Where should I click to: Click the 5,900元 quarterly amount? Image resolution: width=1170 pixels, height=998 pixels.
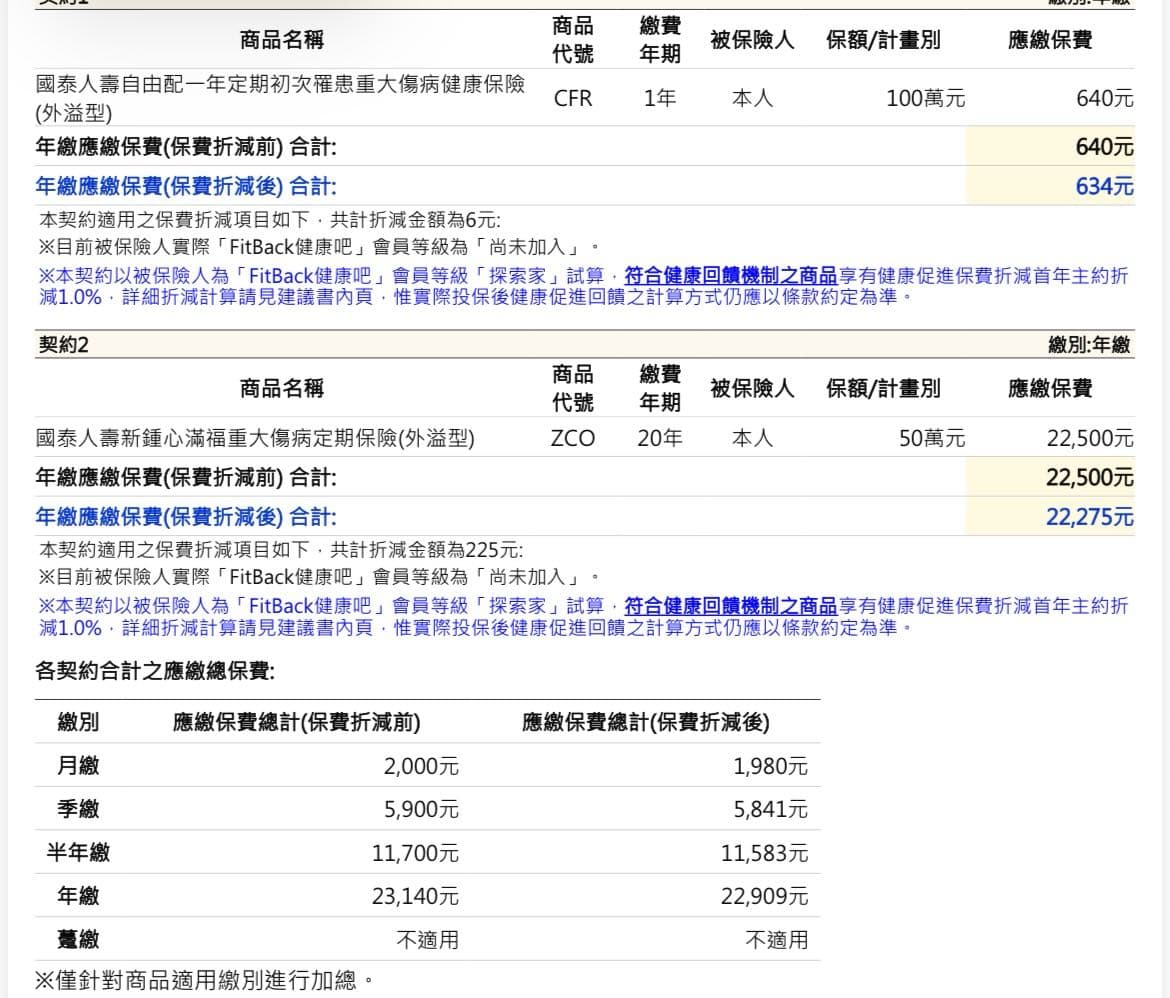pyautogui.click(x=421, y=810)
